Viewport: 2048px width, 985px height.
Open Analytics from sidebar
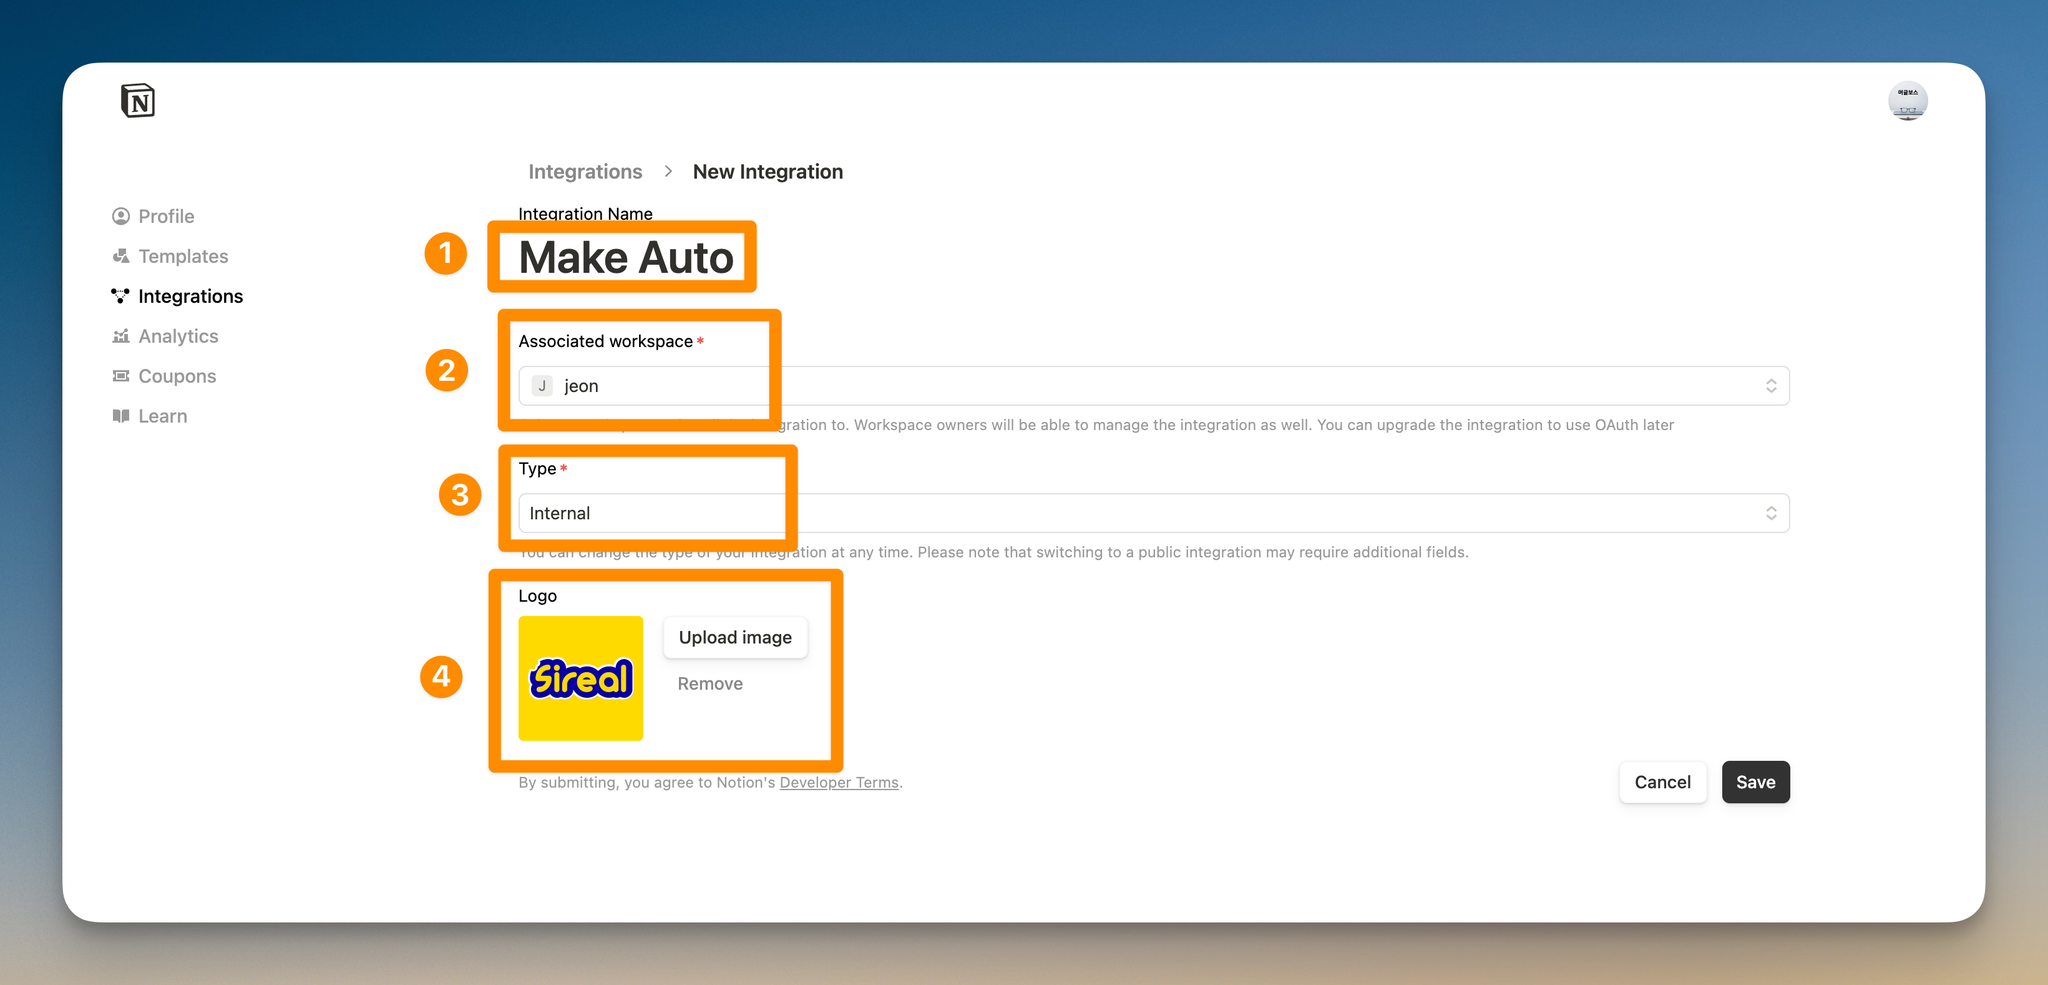point(178,336)
